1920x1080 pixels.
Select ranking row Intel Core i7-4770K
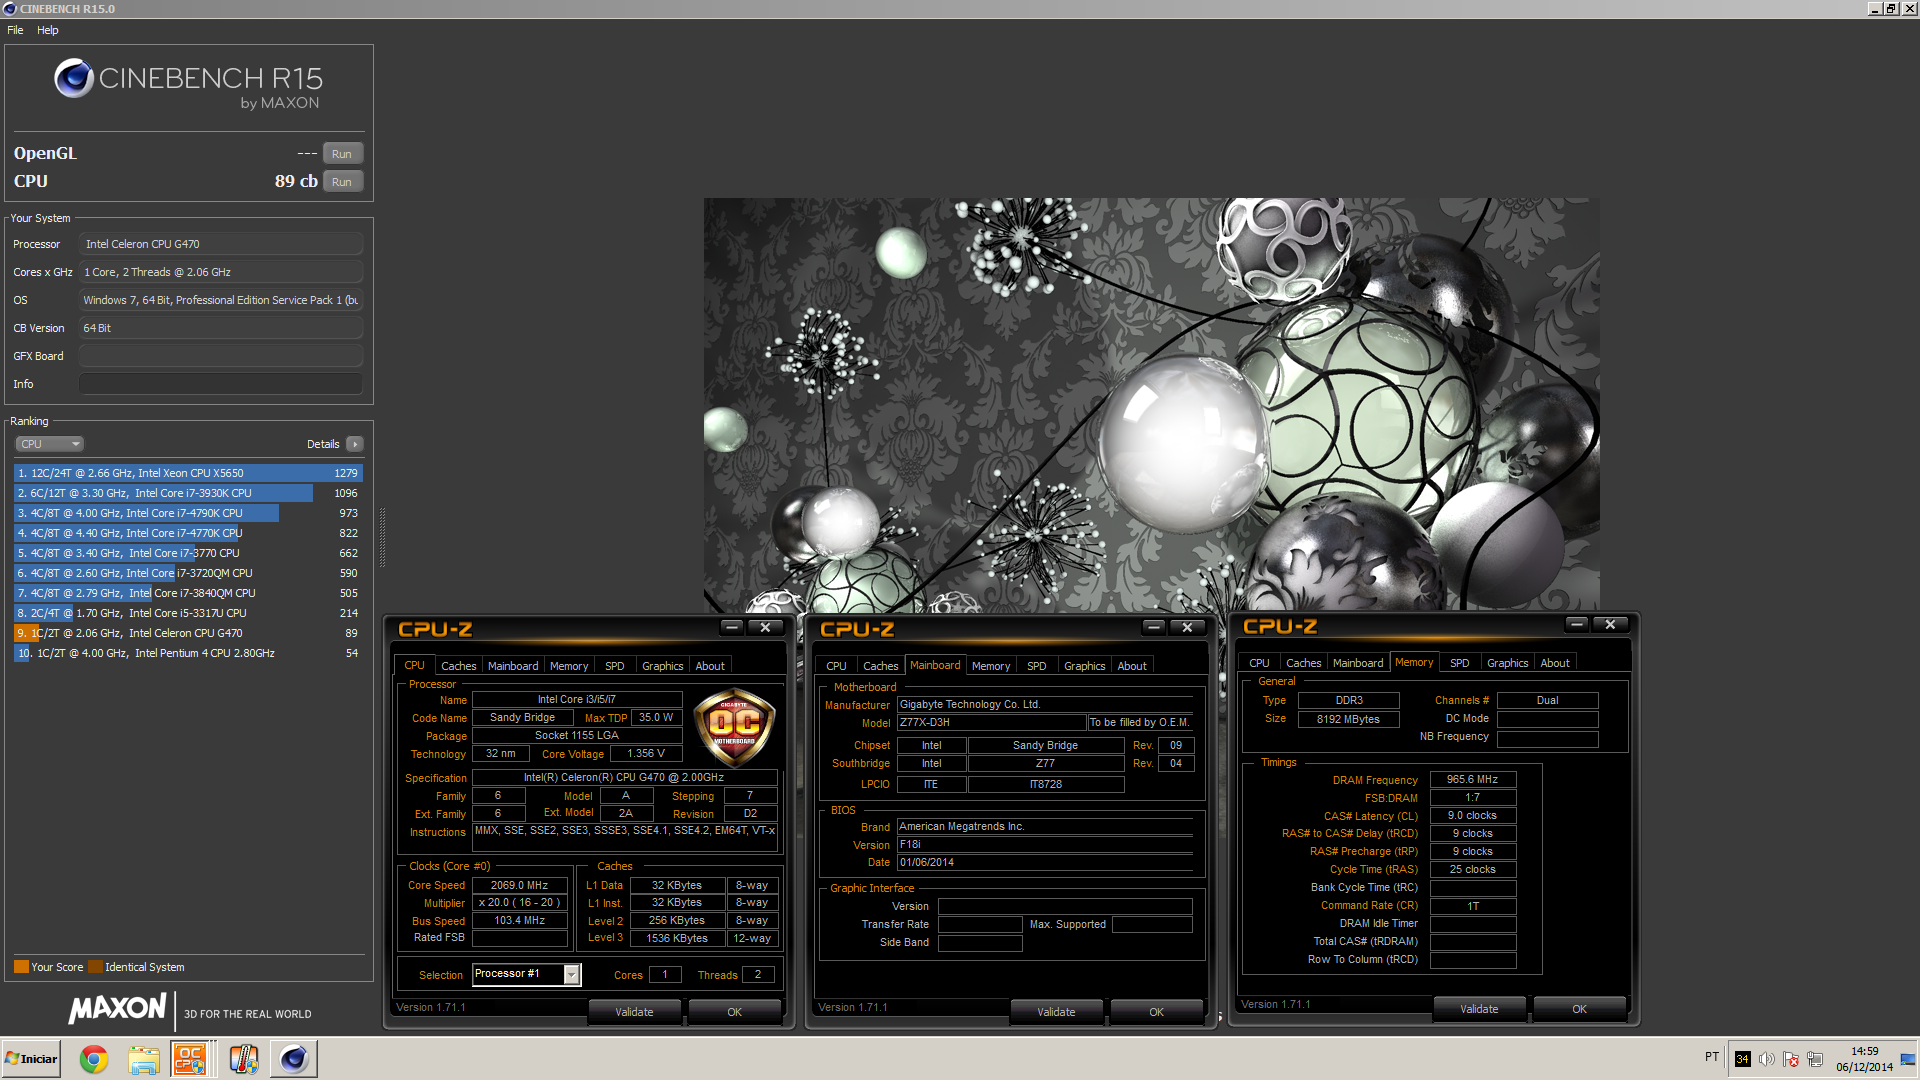tap(188, 533)
